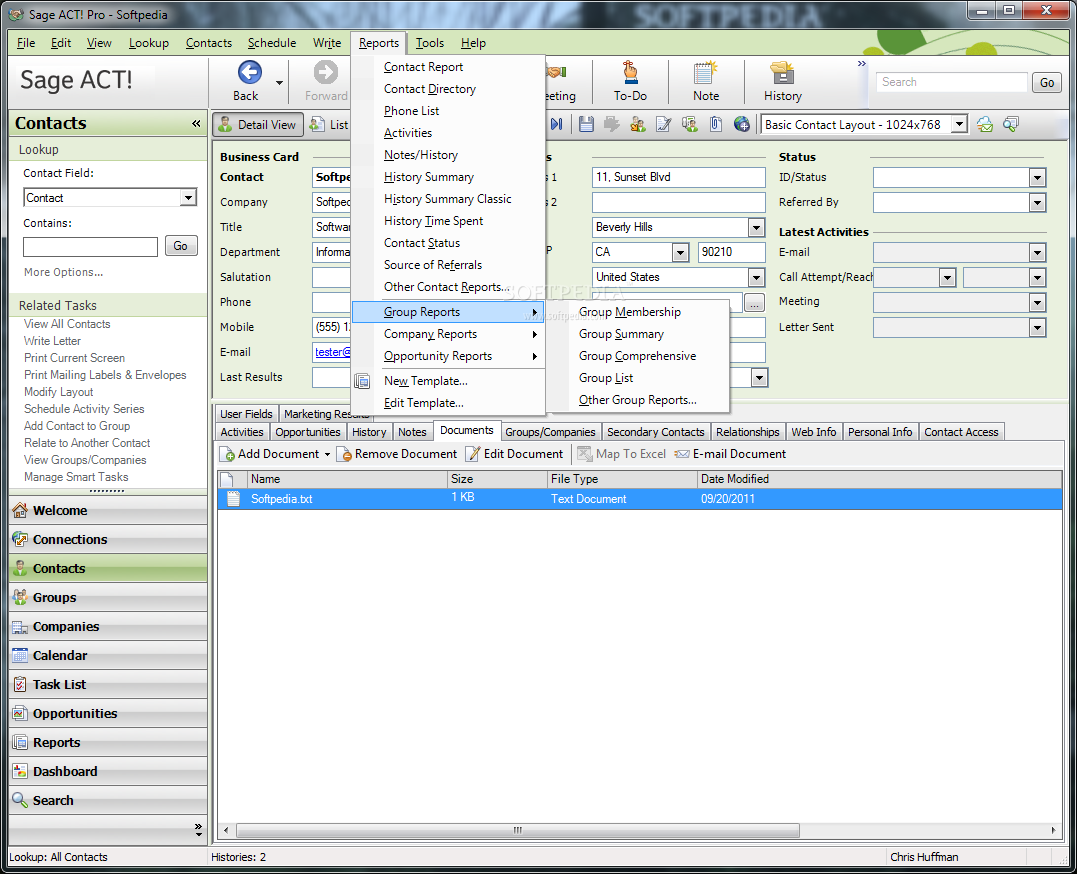This screenshot has width=1077, height=874.
Task: Open Task List in the navigation bar
Action: 108,684
